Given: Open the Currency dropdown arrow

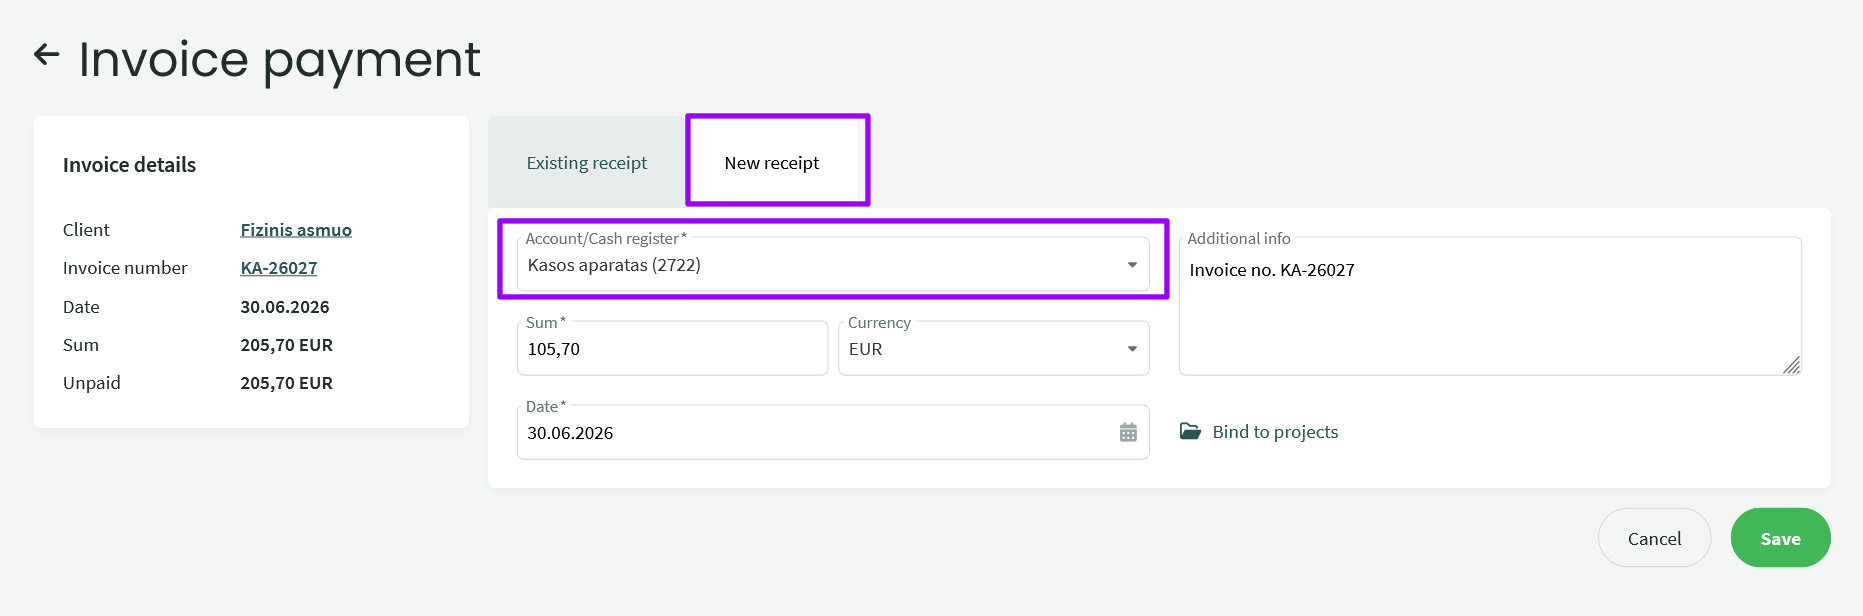Looking at the screenshot, I should click(x=1132, y=349).
